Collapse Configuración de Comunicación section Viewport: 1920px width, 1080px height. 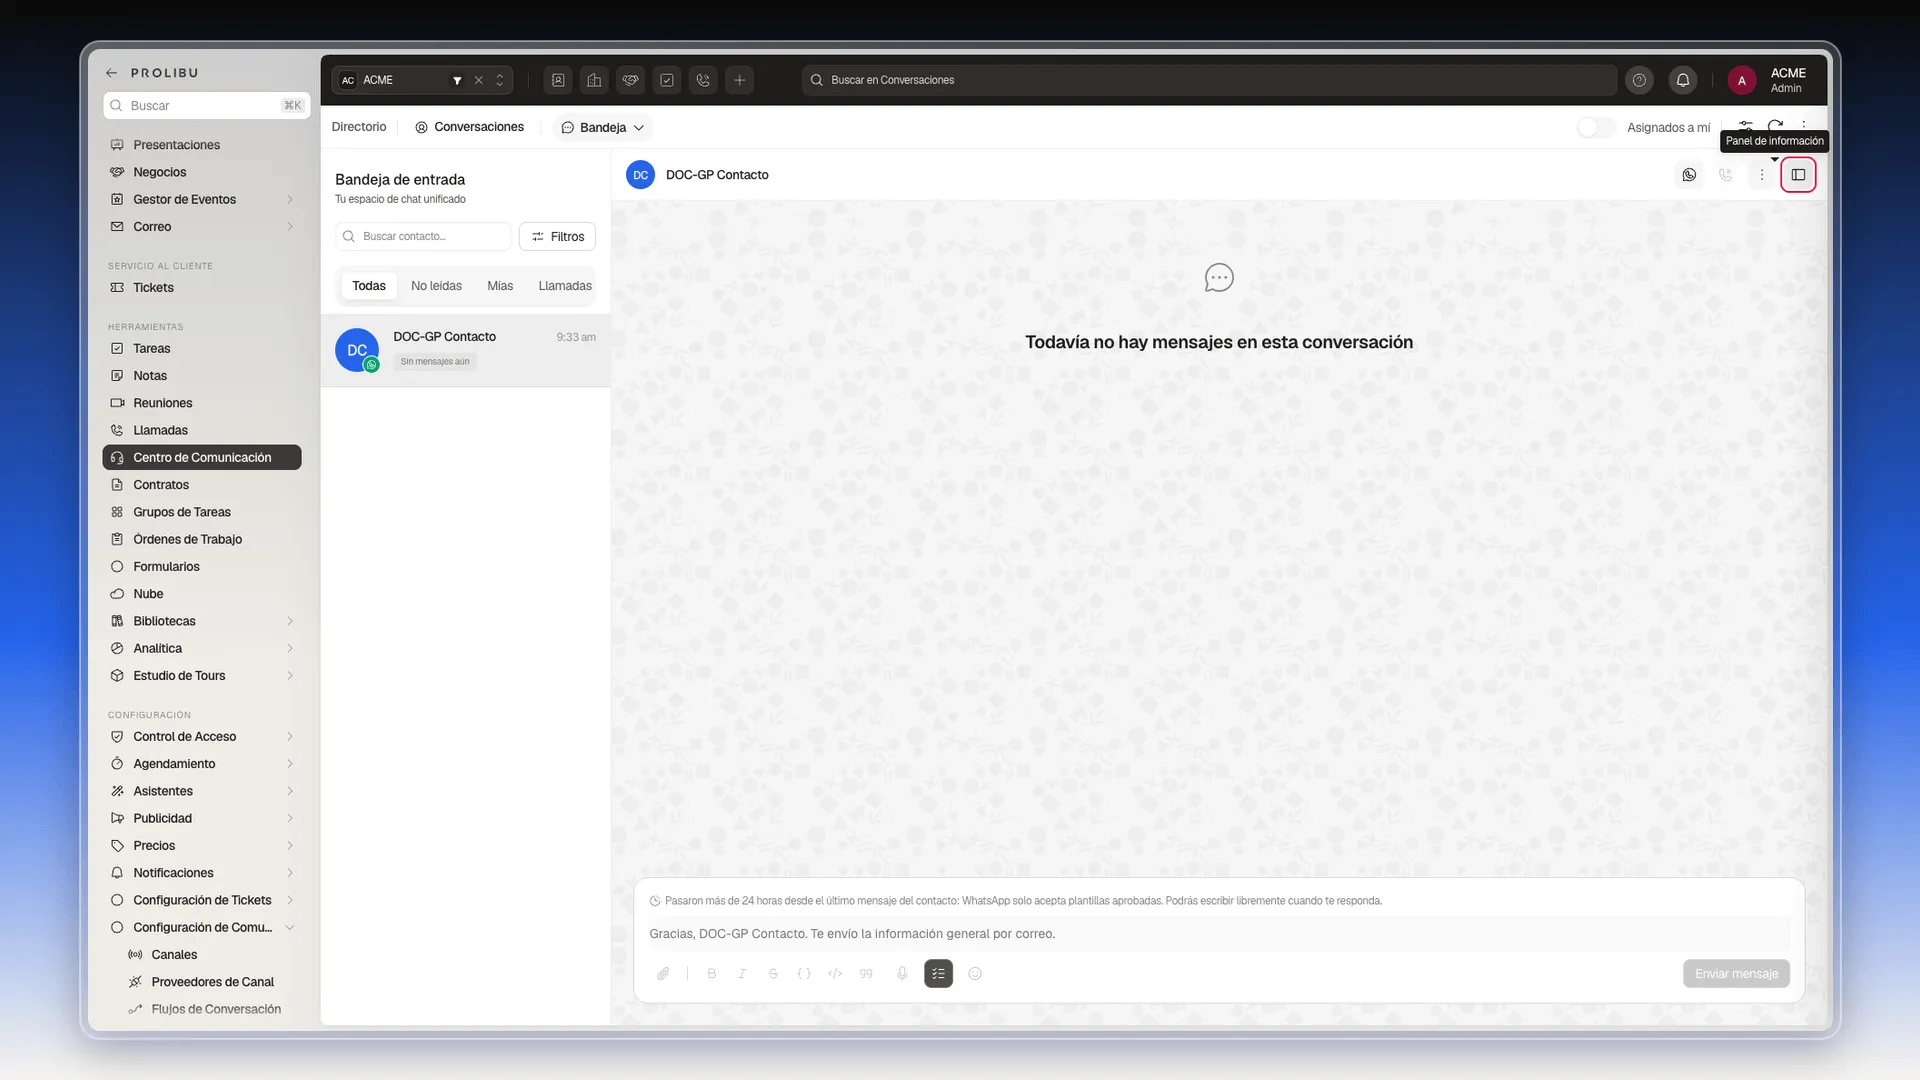click(x=290, y=927)
